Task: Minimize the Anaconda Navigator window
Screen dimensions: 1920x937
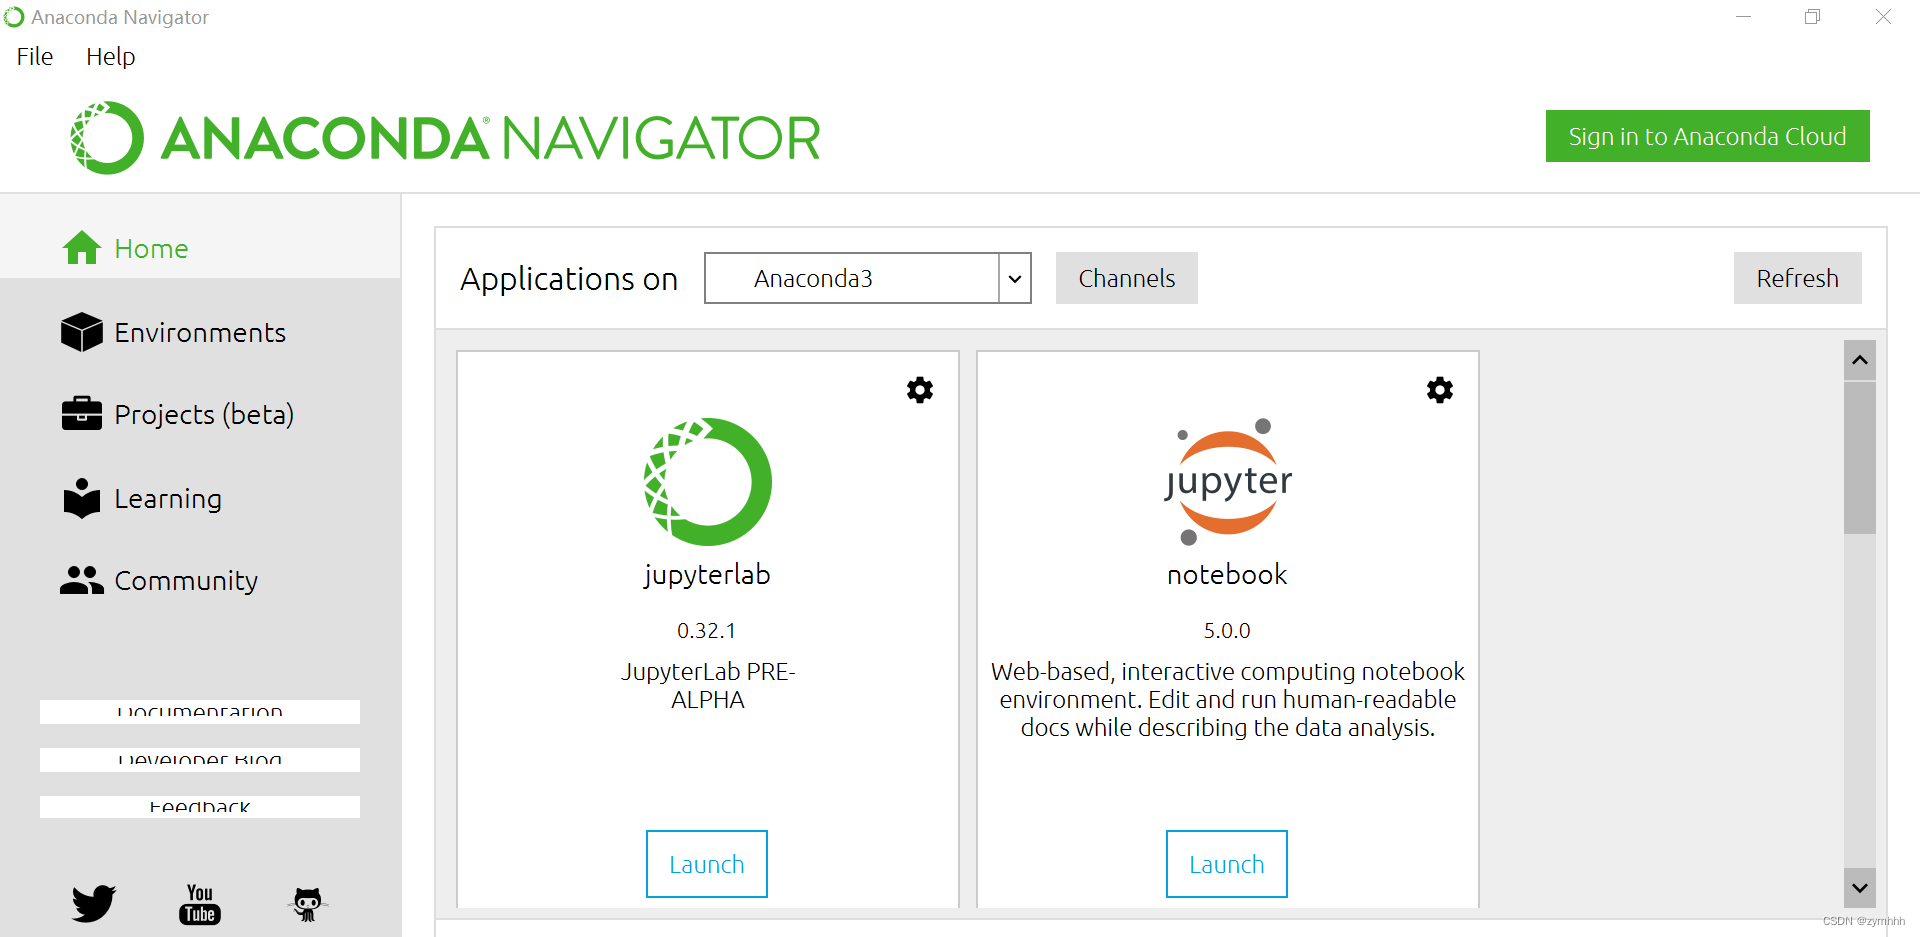Action: pos(1744,17)
